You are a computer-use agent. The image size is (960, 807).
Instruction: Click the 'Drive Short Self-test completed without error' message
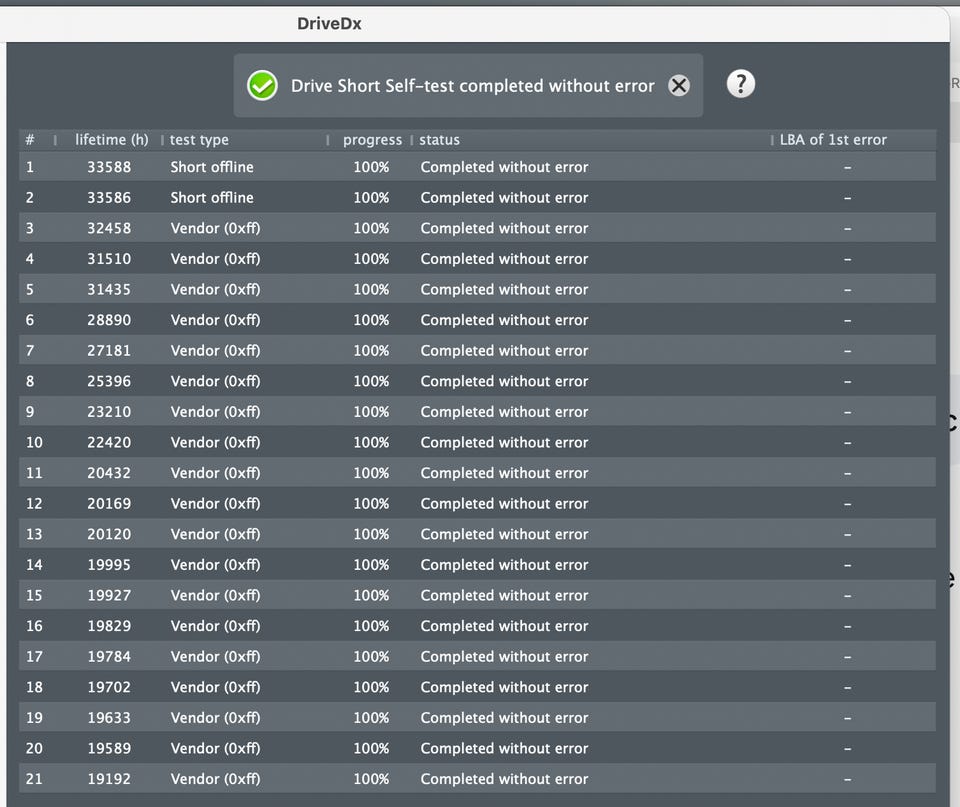tap(473, 86)
